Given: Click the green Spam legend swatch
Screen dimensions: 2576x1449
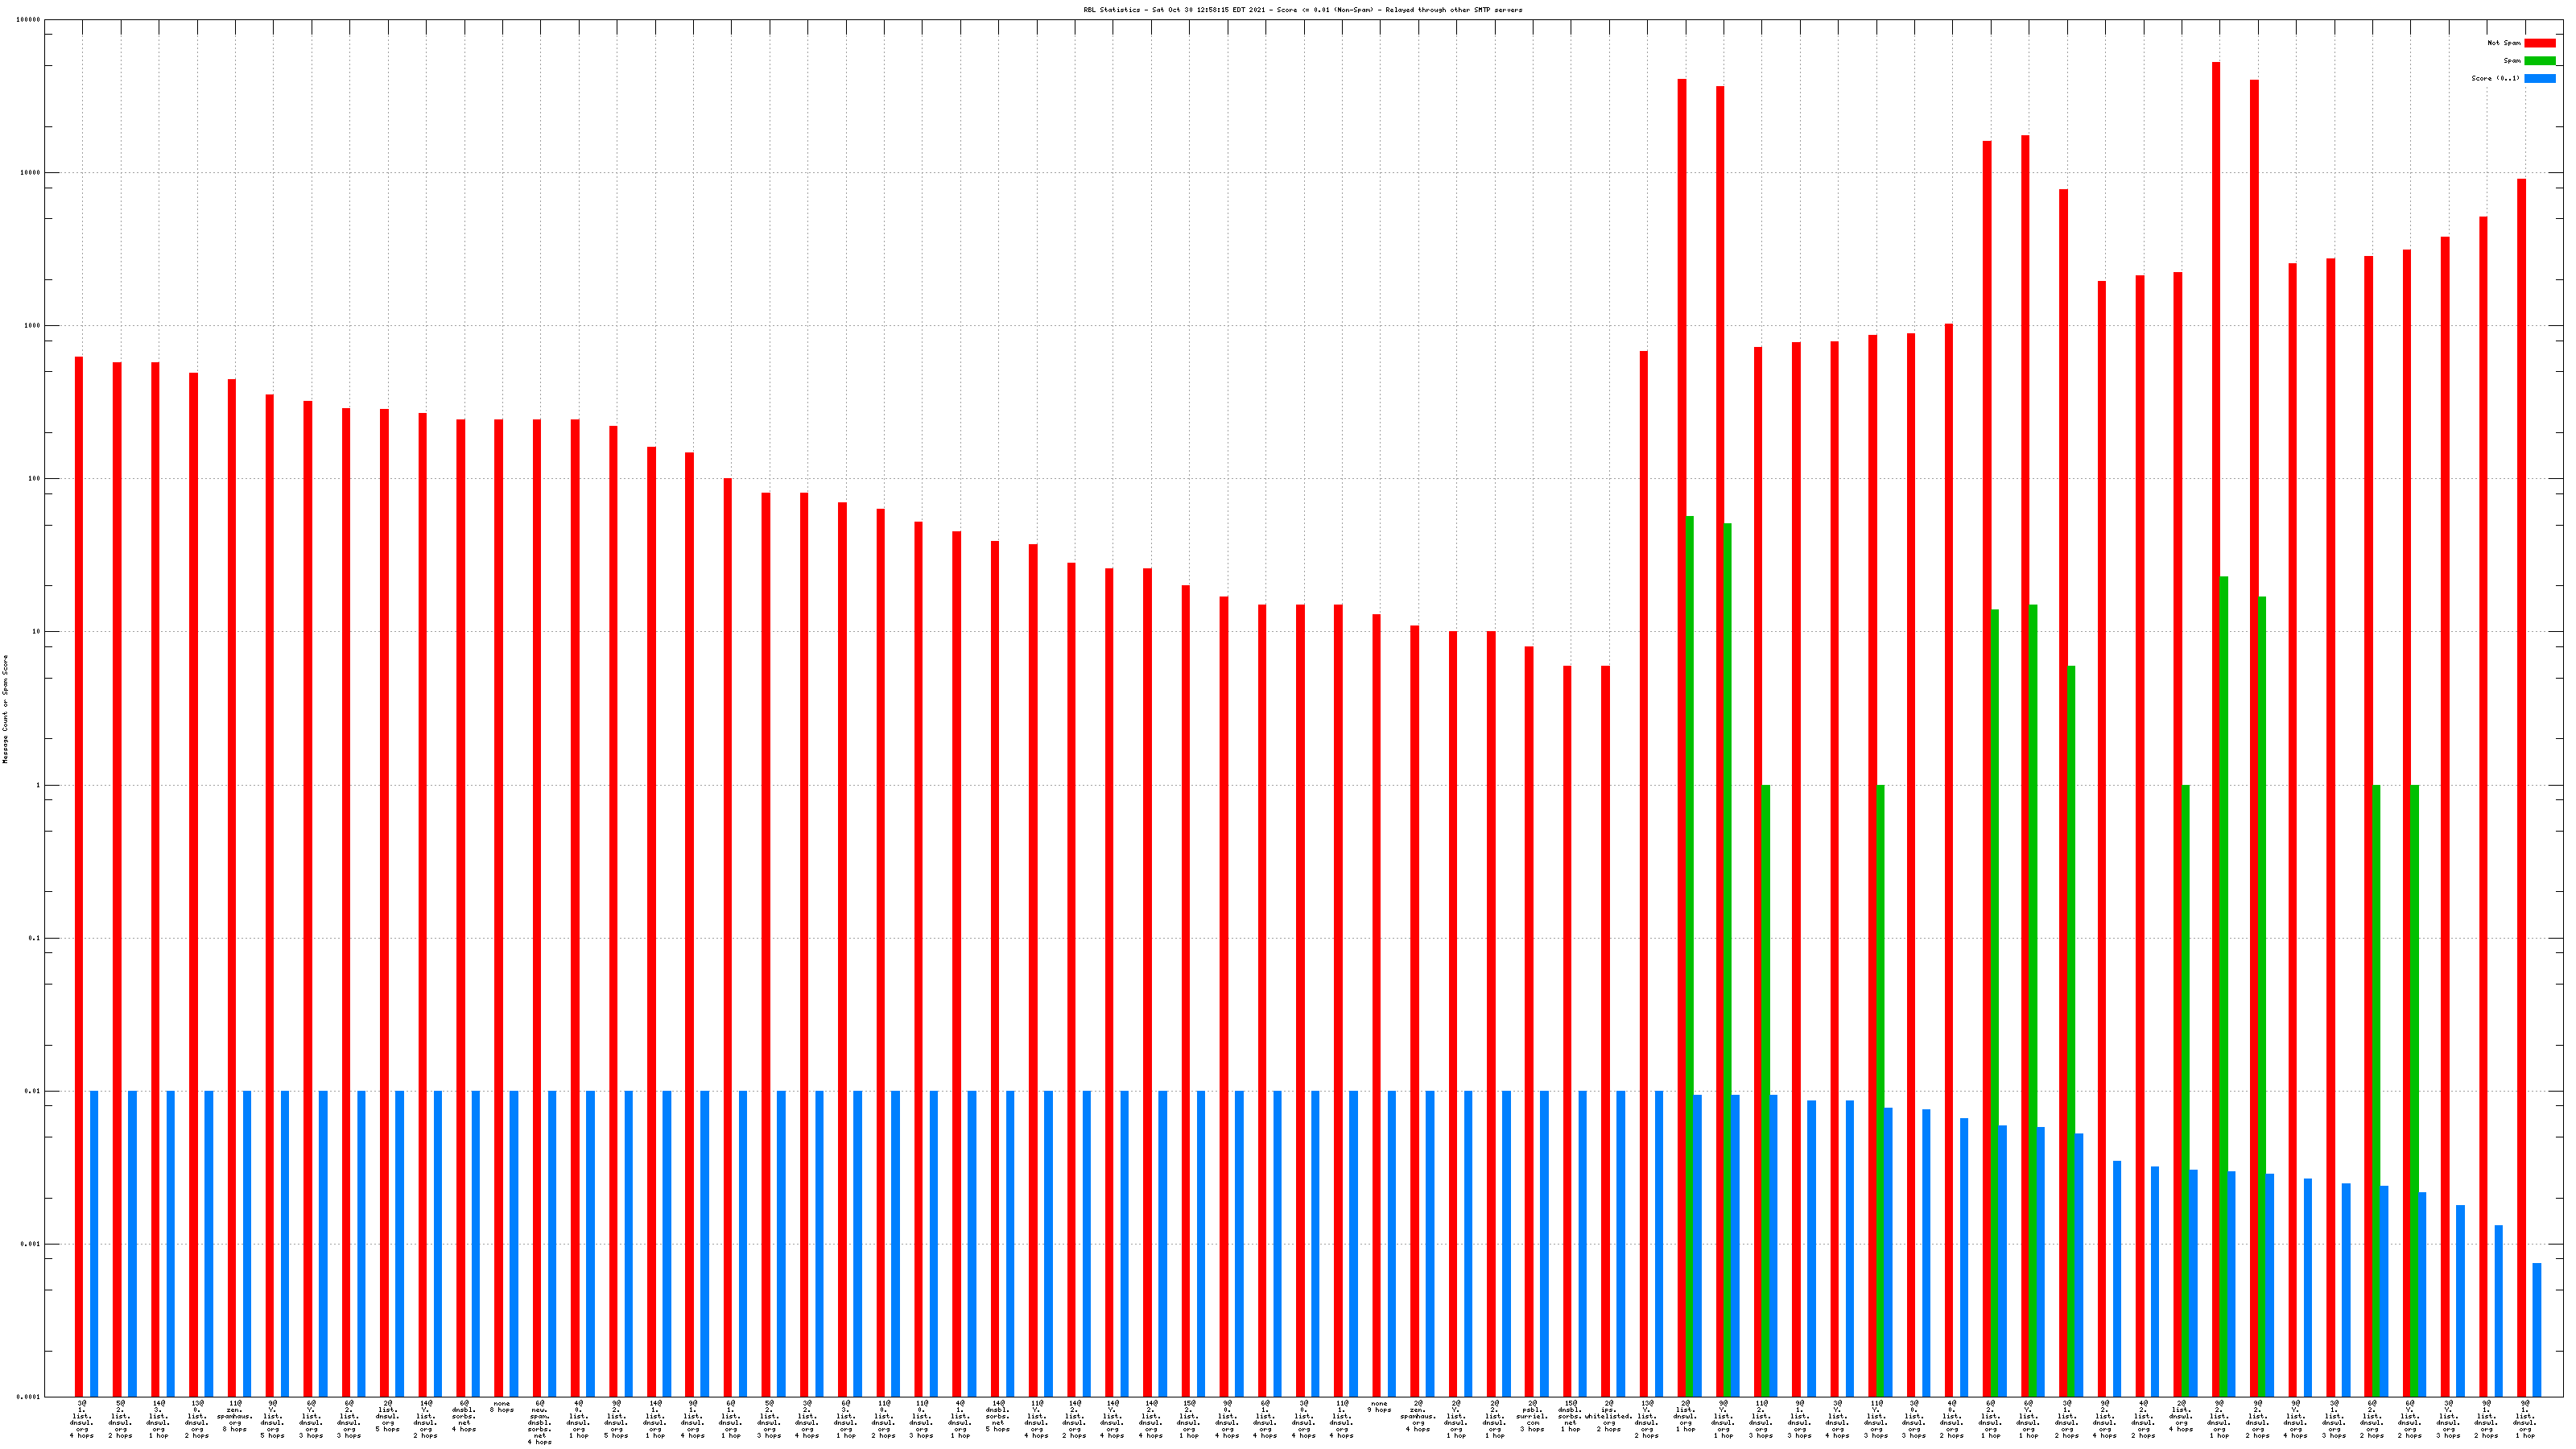Looking at the screenshot, I should pyautogui.click(x=2539, y=61).
